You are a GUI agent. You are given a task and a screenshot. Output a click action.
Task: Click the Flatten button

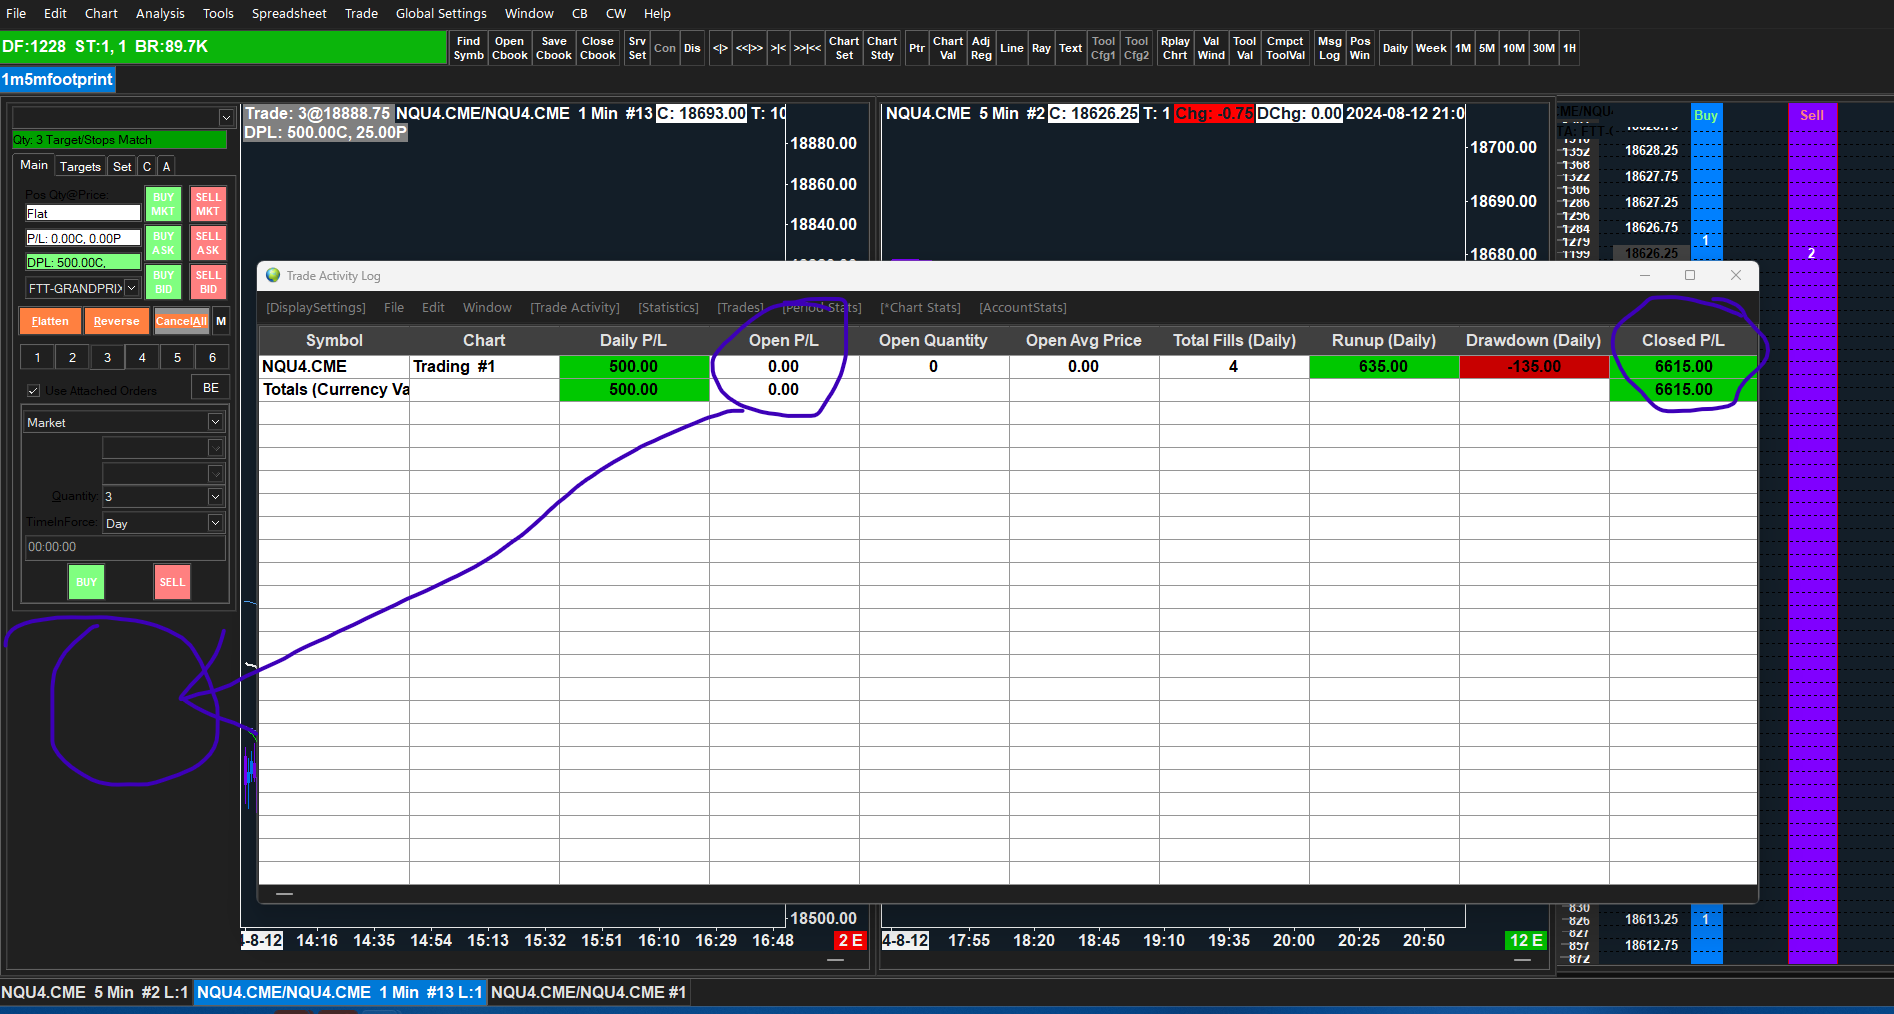click(50, 321)
